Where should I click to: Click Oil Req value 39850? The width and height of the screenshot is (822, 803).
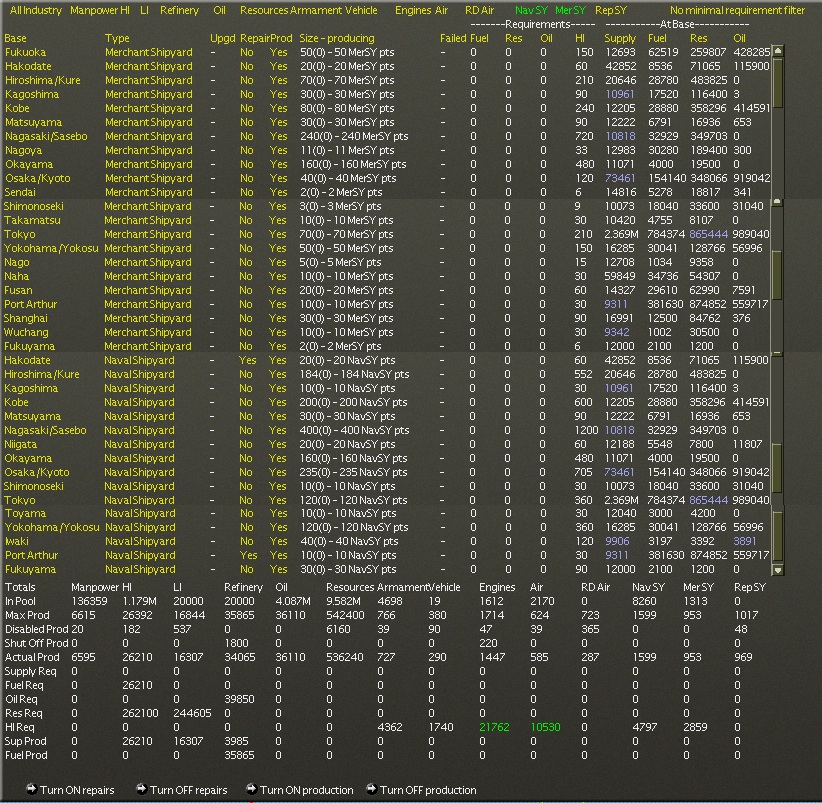point(239,699)
